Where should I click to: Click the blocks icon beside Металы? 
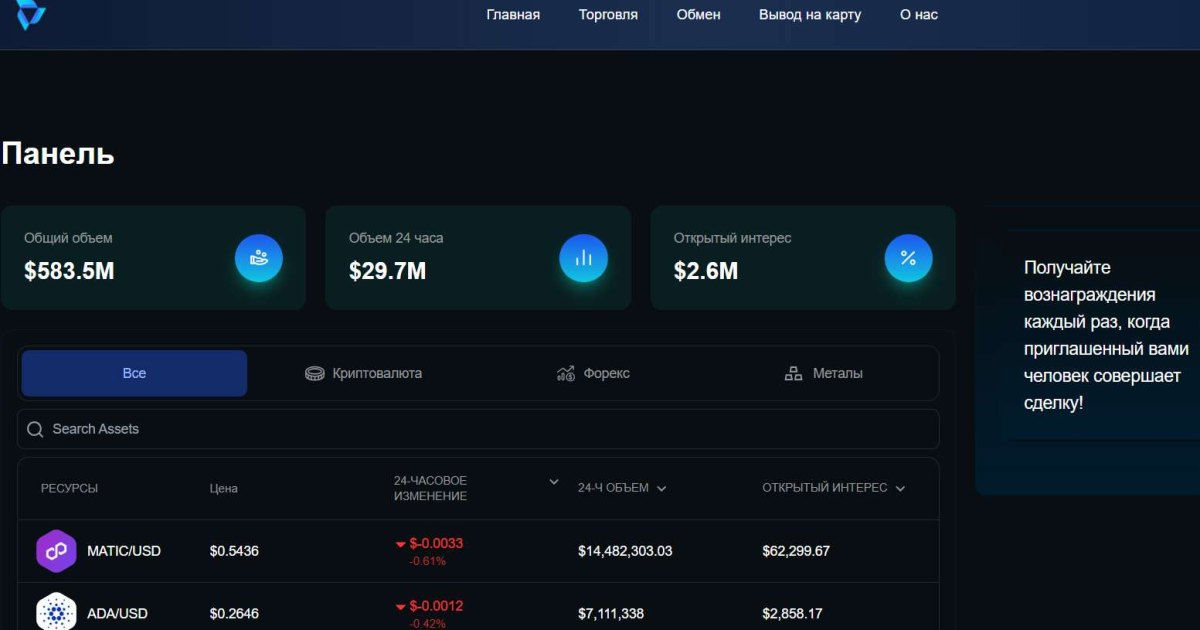(x=794, y=373)
